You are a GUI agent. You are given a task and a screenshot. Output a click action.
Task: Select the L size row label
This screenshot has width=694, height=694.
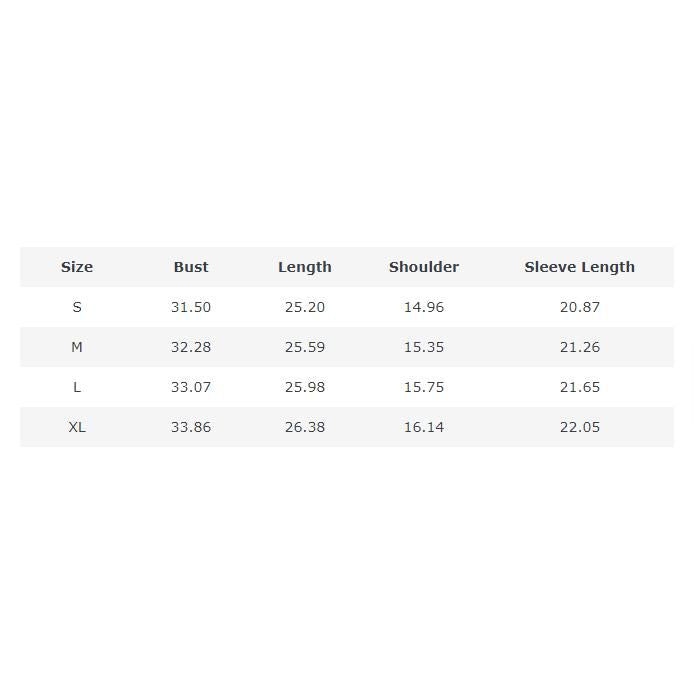pyautogui.click(x=77, y=387)
